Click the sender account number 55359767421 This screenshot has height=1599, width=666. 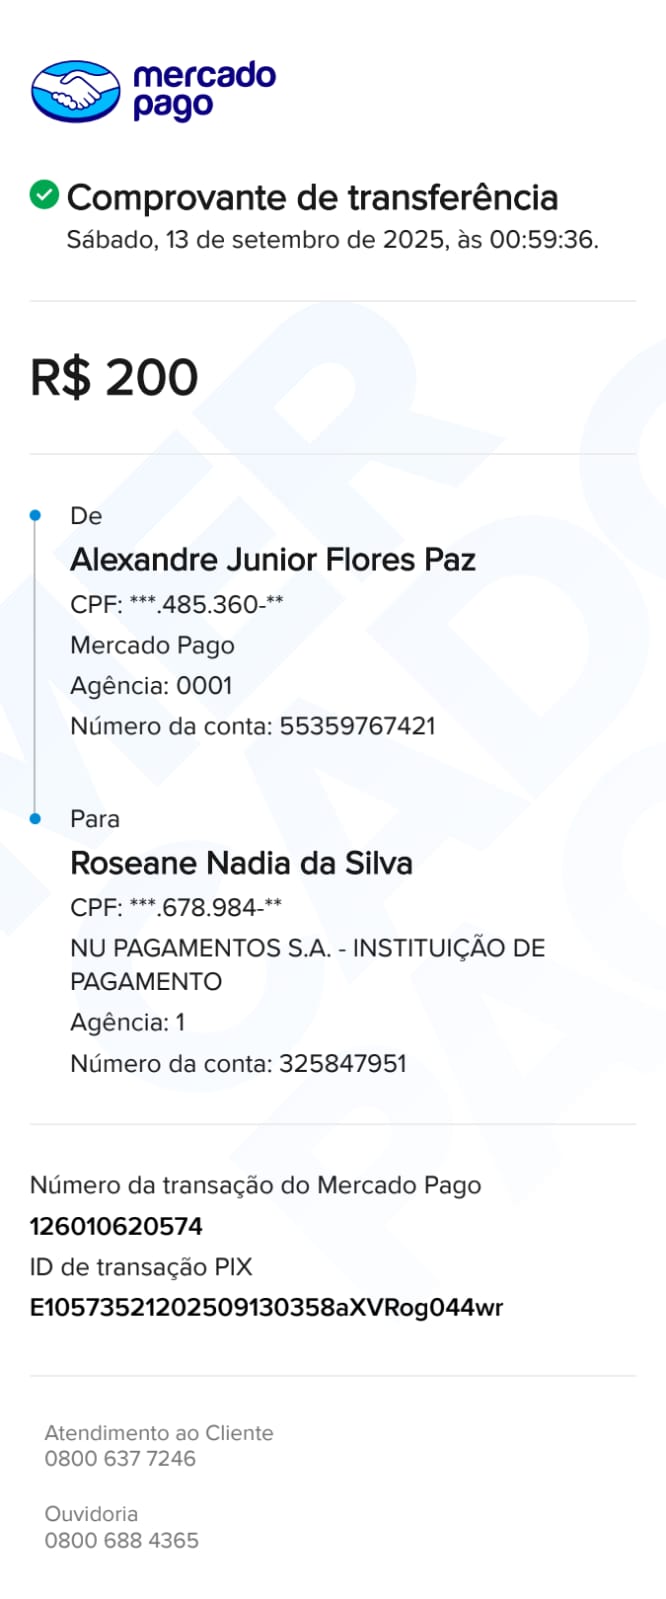point(357,726)
